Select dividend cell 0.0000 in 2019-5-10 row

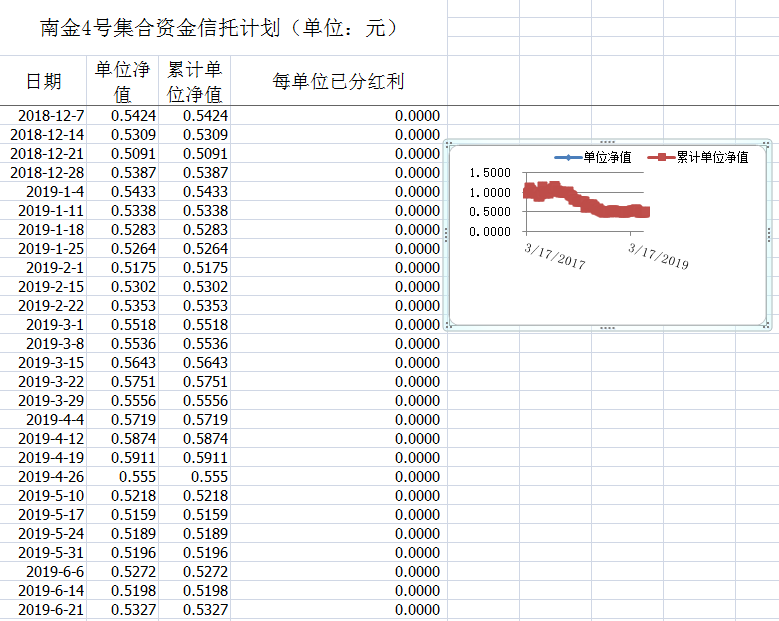(339, 495)
